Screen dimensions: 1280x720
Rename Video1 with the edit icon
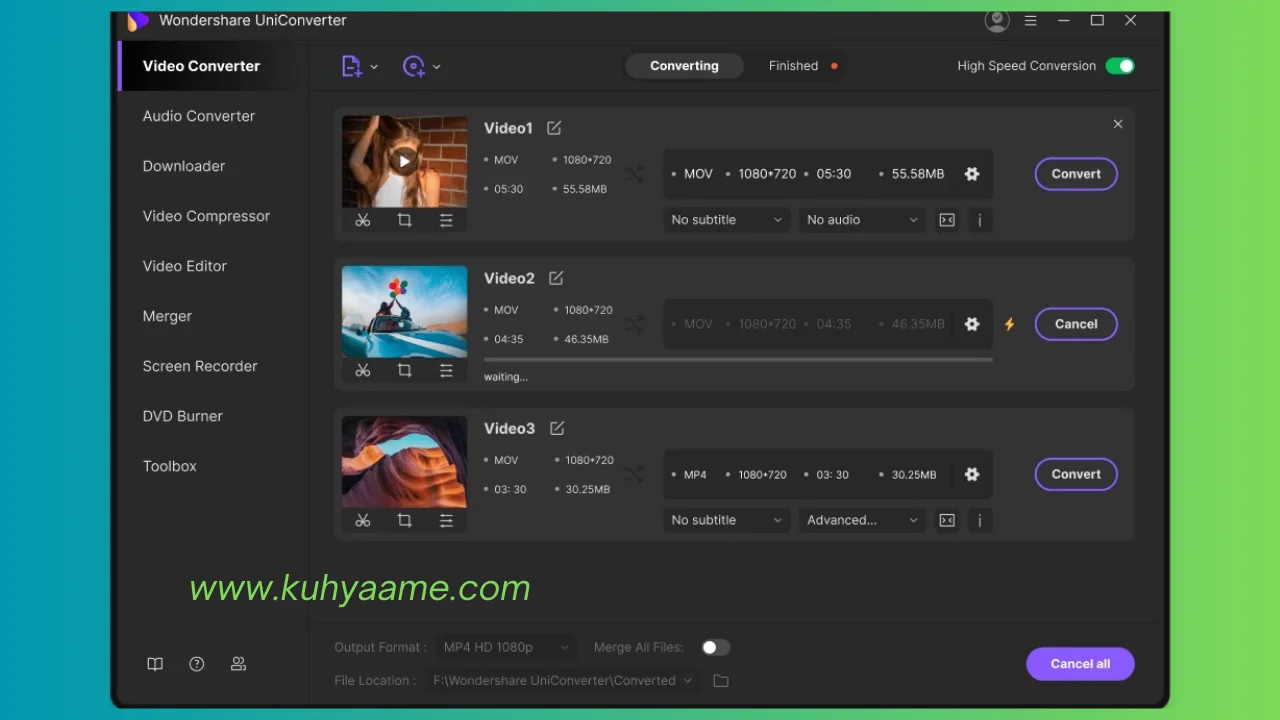pyautogui.click(x=554, y=128)
